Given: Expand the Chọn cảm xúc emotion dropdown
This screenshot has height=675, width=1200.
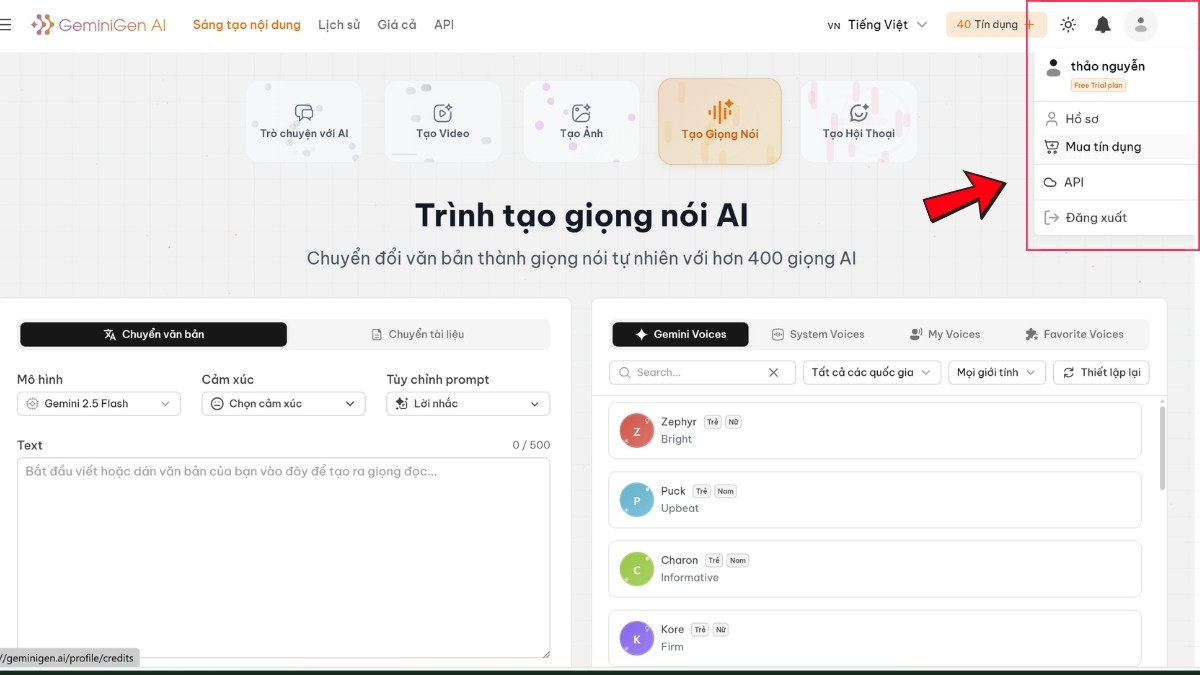Looking at the screenshot, I should [281, 403].
